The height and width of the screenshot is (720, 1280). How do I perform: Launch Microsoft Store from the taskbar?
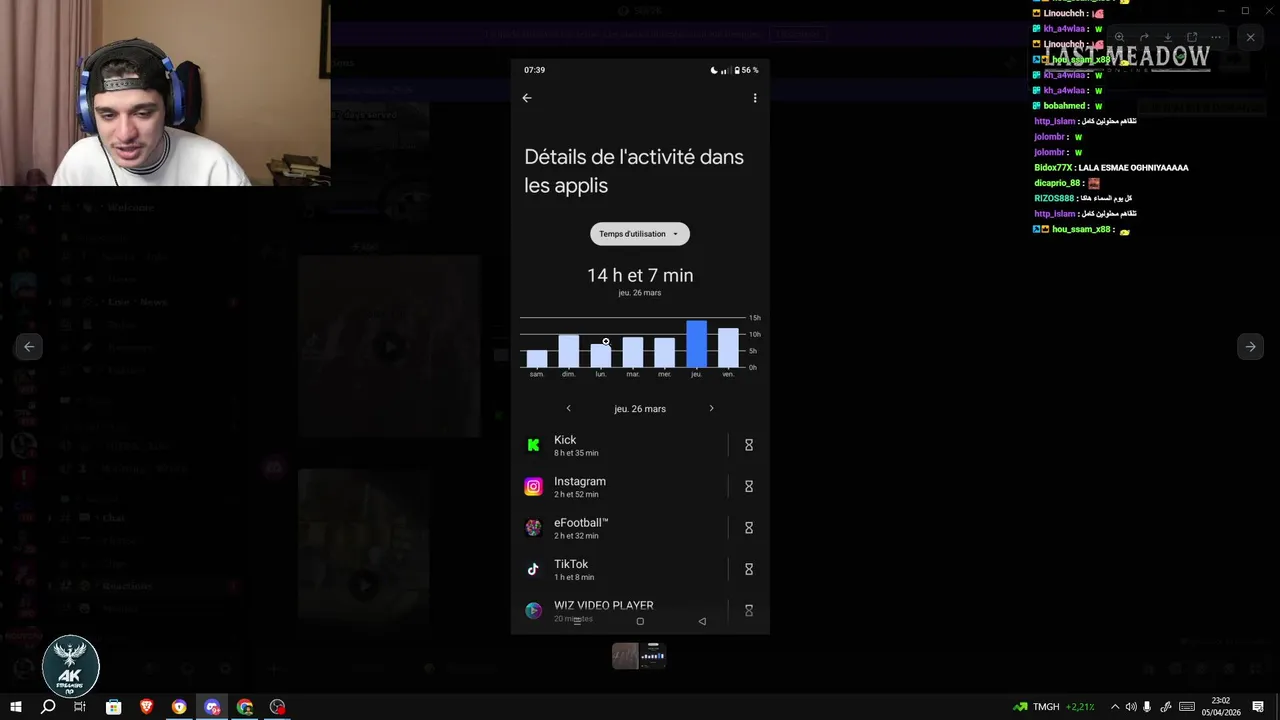pos(113,707)
